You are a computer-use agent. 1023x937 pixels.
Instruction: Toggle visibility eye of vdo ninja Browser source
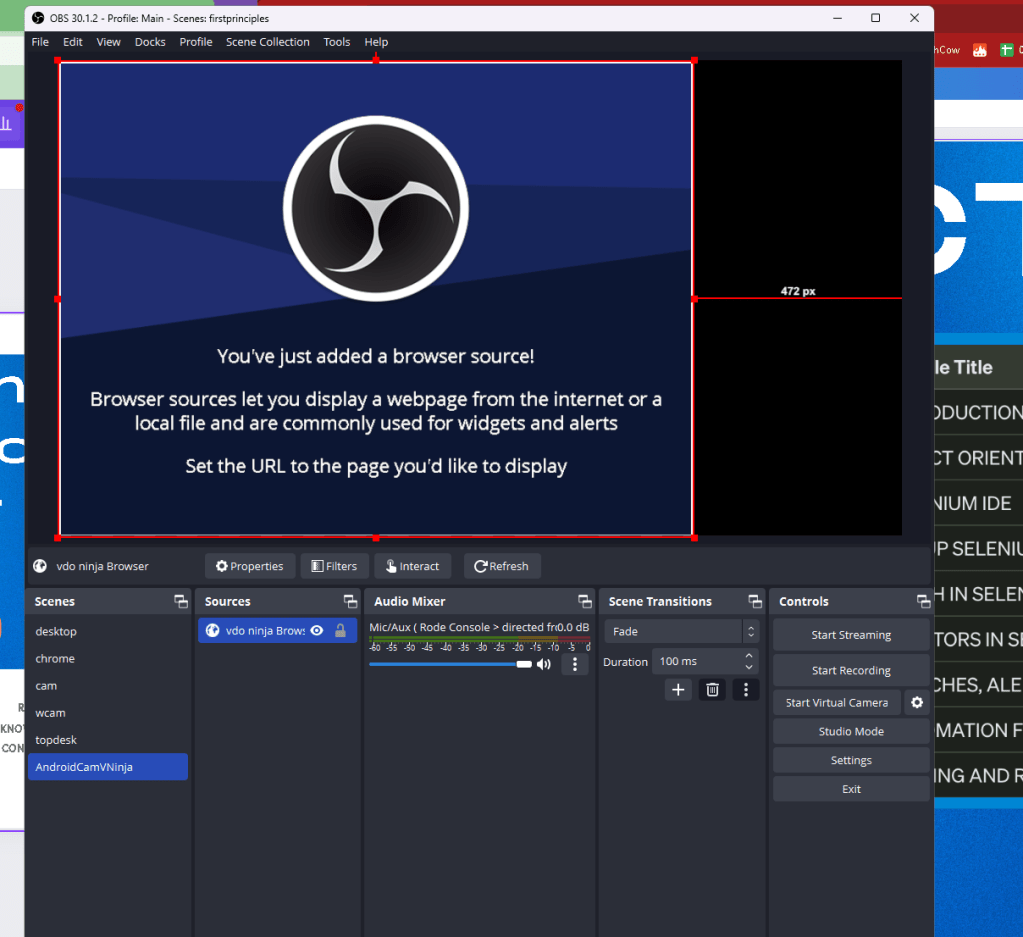(317, 630)
